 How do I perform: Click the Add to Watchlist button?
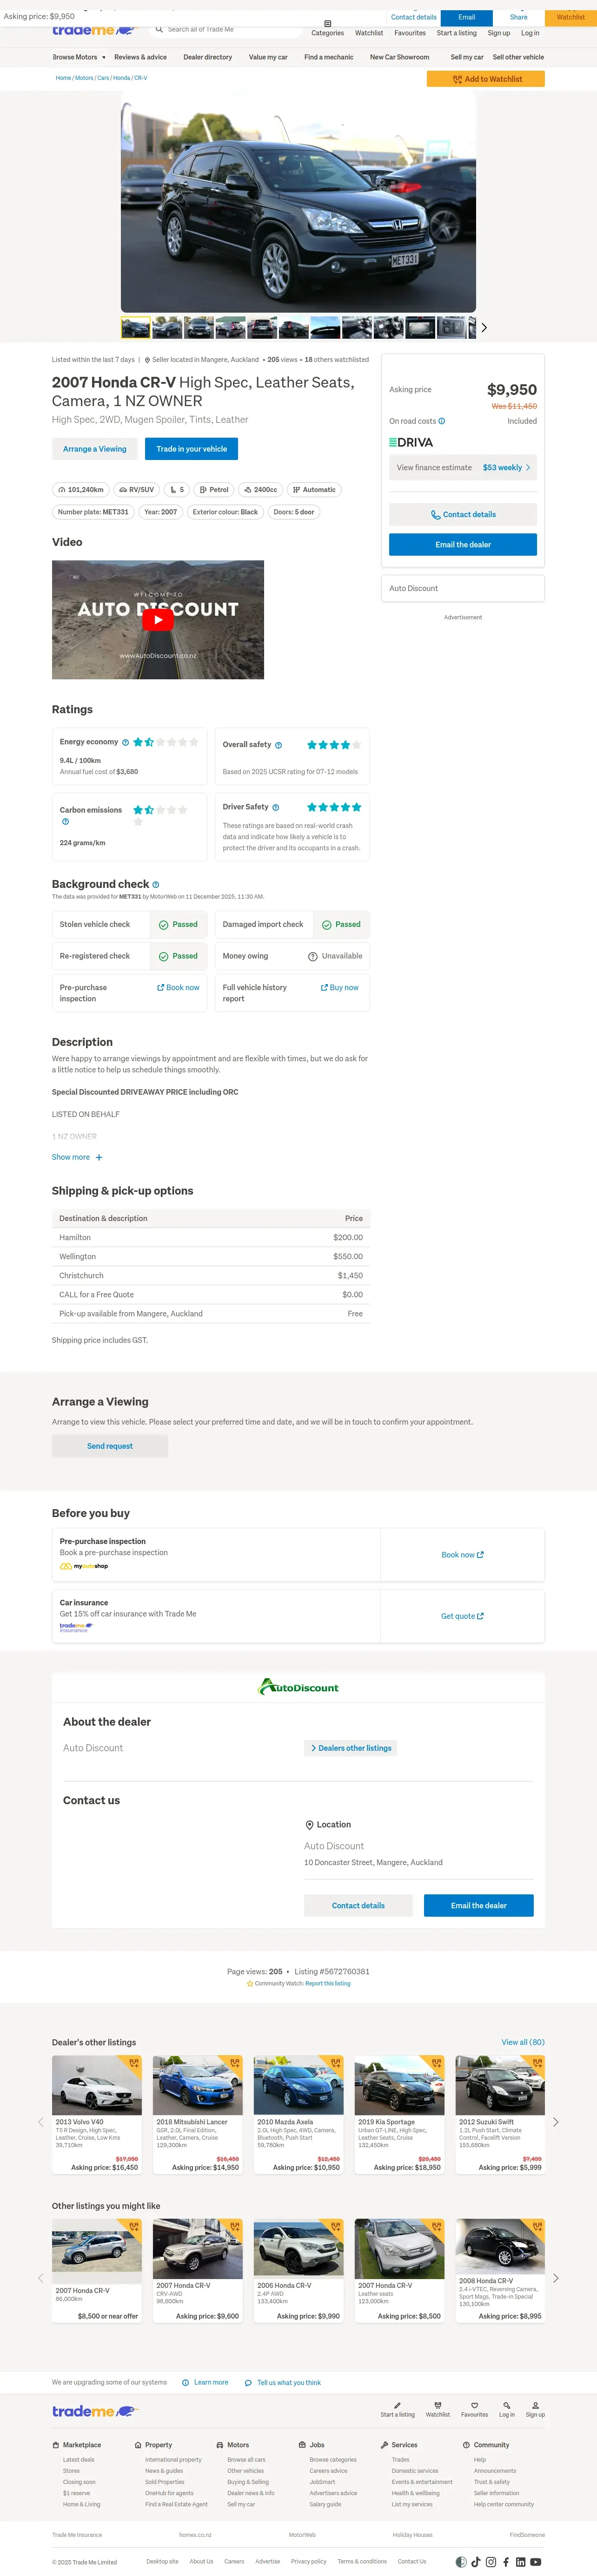click(x=486, y=79)
